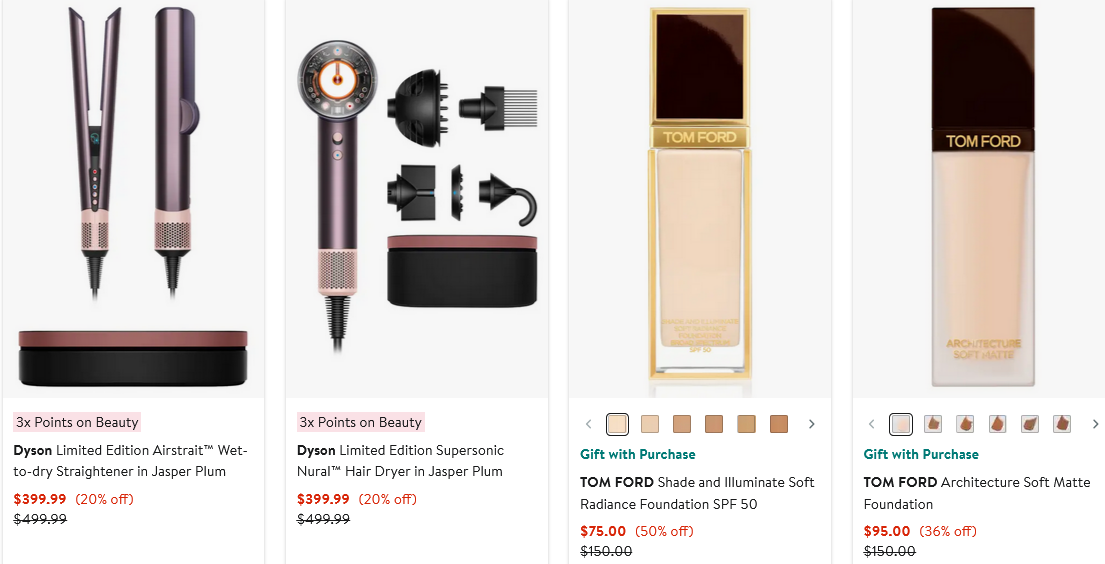The image size is (1105, 564).
Task: Click the TOM FORD Soft Radiance bottle image
Action: click(699, 198)
